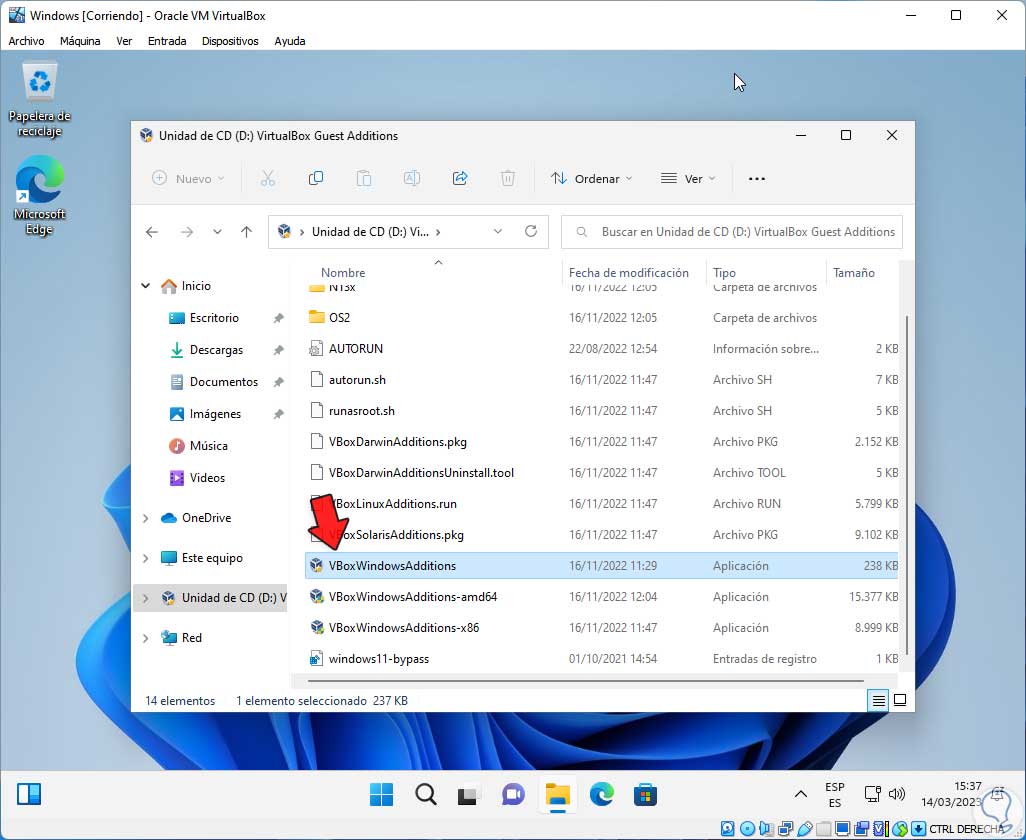Switch to large icons view toggle
Image resolution: width=1026 pixels, height=840 pixels.
point(899,700)
